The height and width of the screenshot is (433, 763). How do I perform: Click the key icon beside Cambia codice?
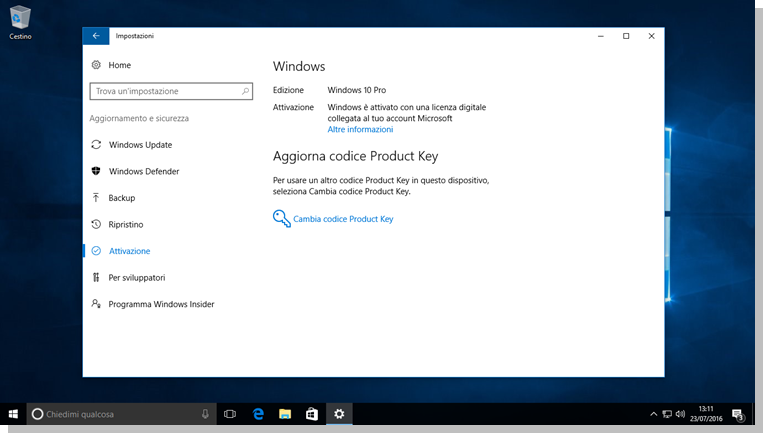[281, 218]
